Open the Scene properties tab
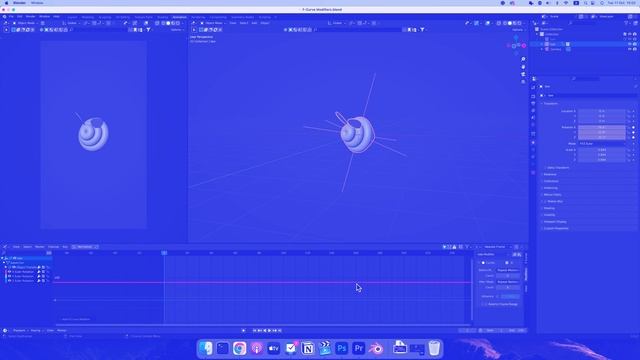 pos(533,118)
